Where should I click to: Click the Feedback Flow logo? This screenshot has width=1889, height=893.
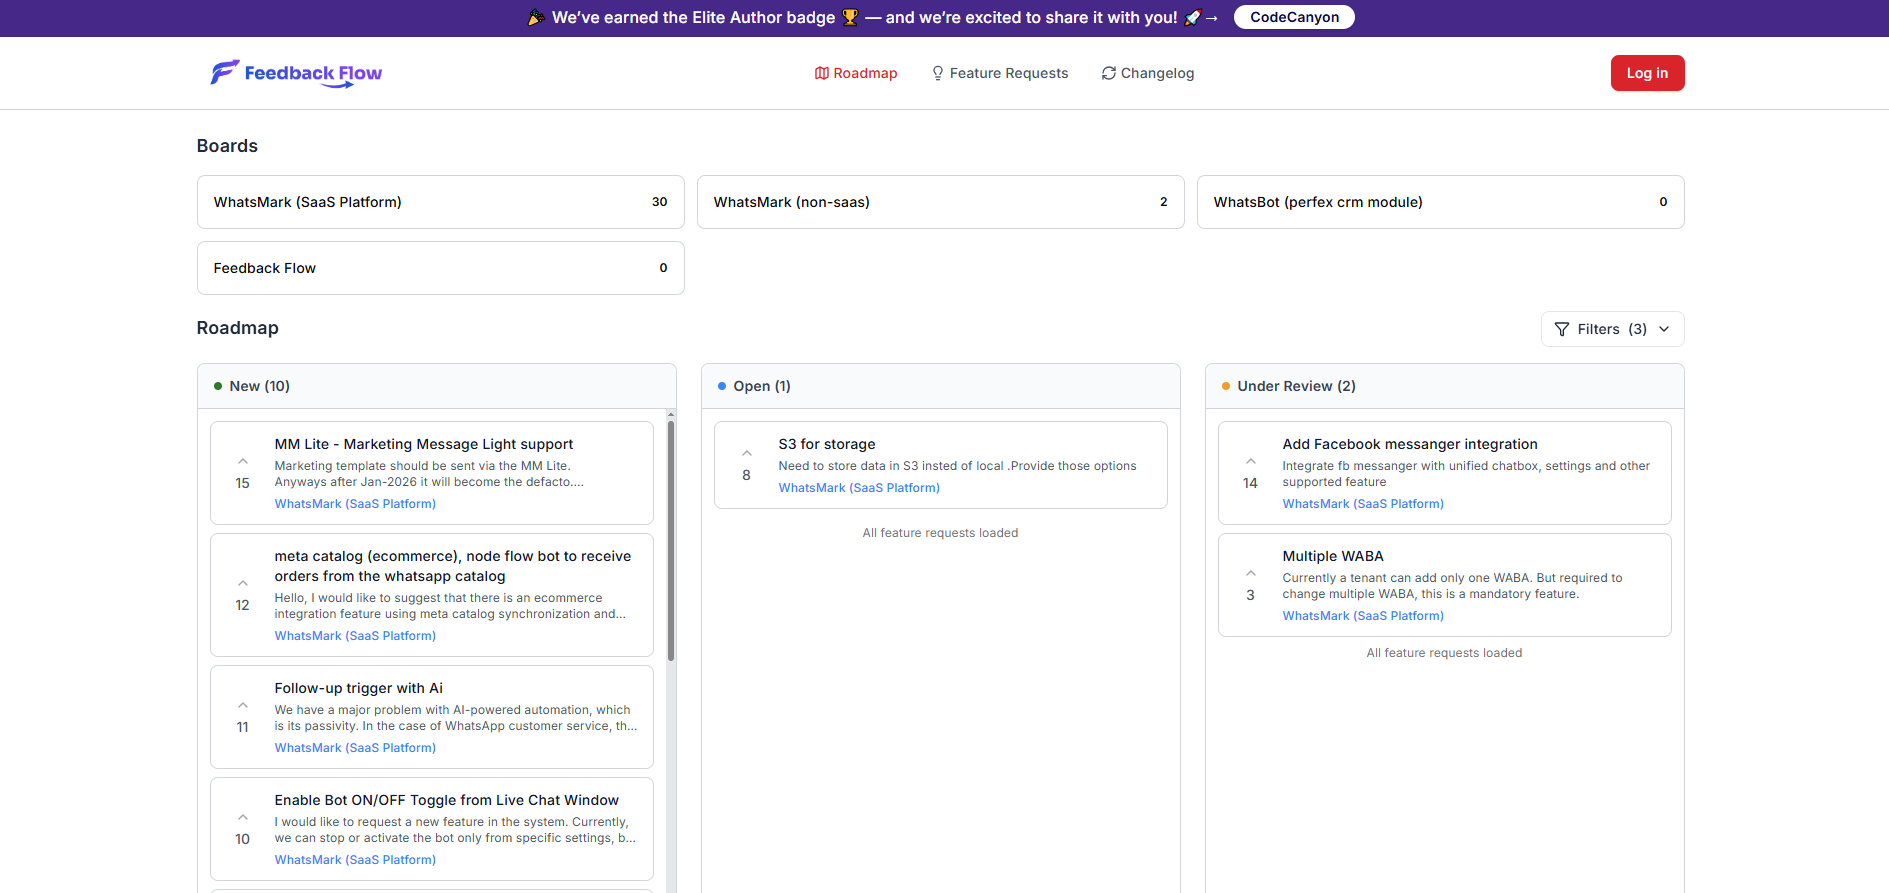point(296,73)
